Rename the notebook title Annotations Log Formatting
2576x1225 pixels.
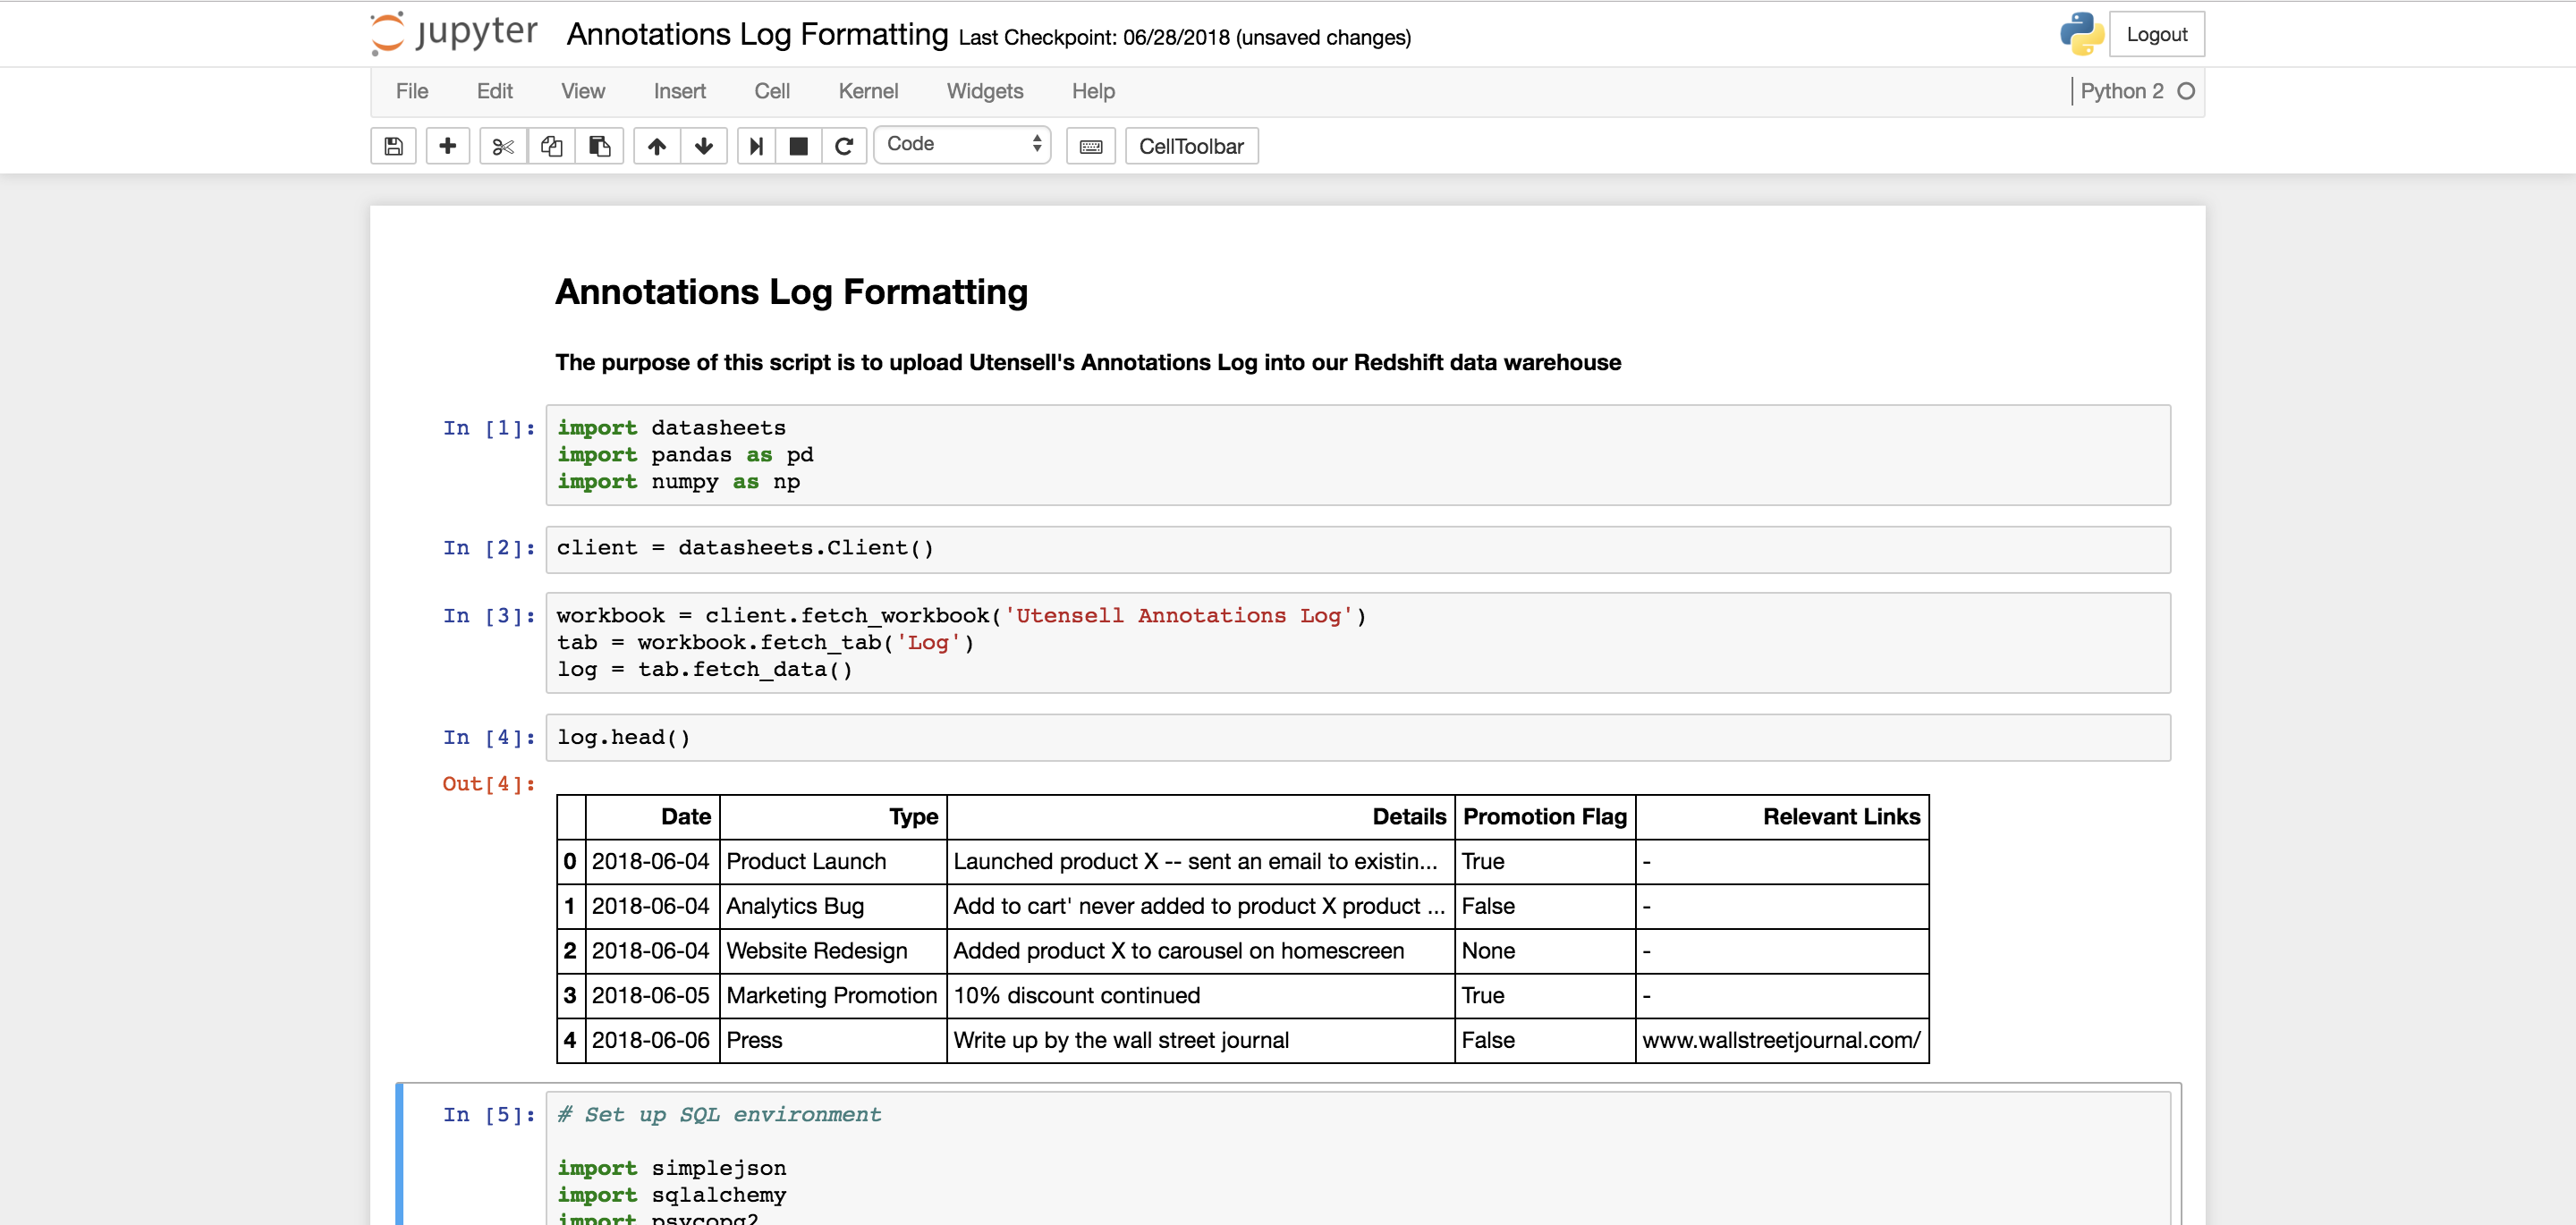(757, 34)
